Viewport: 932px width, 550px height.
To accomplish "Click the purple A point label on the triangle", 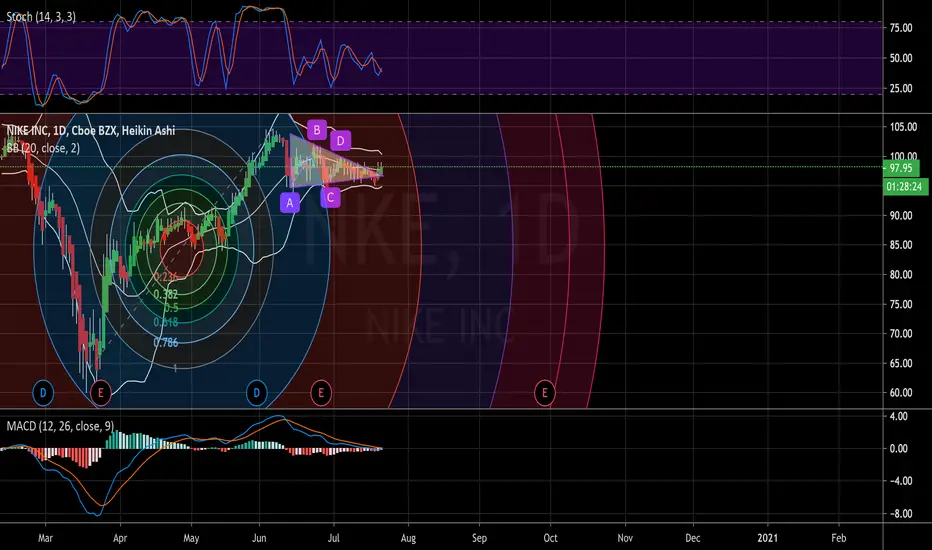I will (289, 203).
